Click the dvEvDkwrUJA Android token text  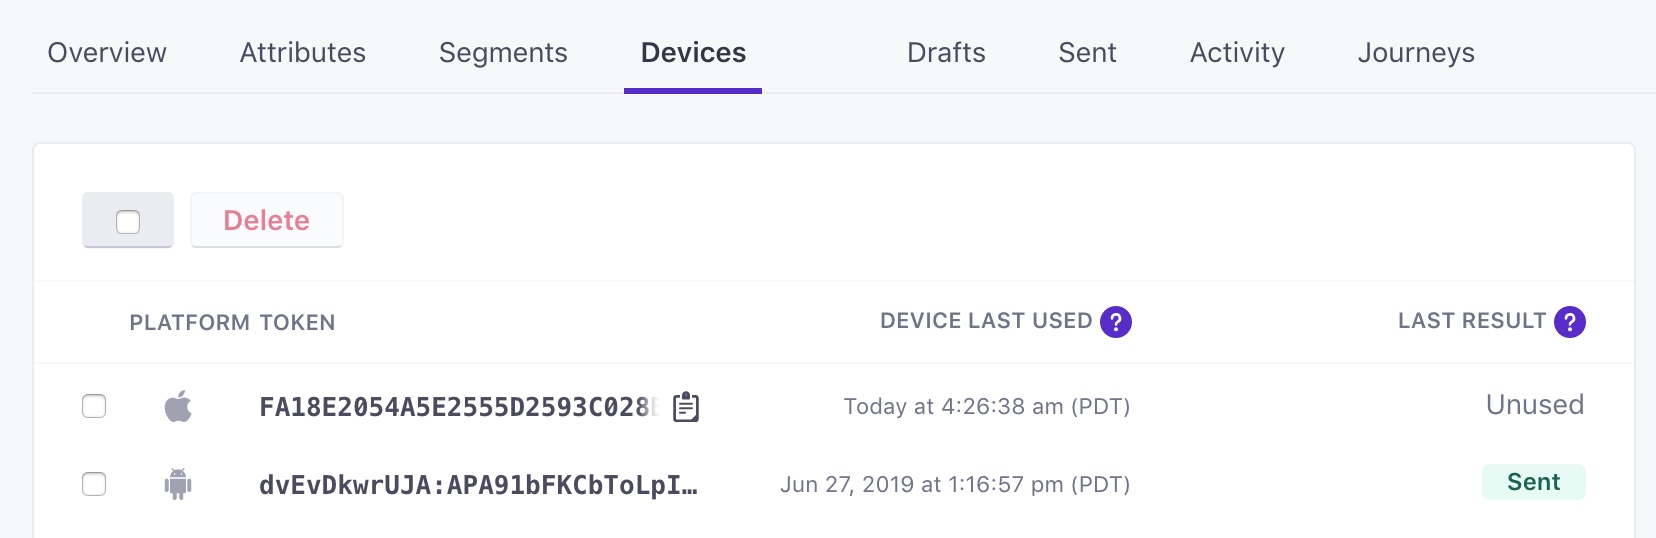[478, 485]
